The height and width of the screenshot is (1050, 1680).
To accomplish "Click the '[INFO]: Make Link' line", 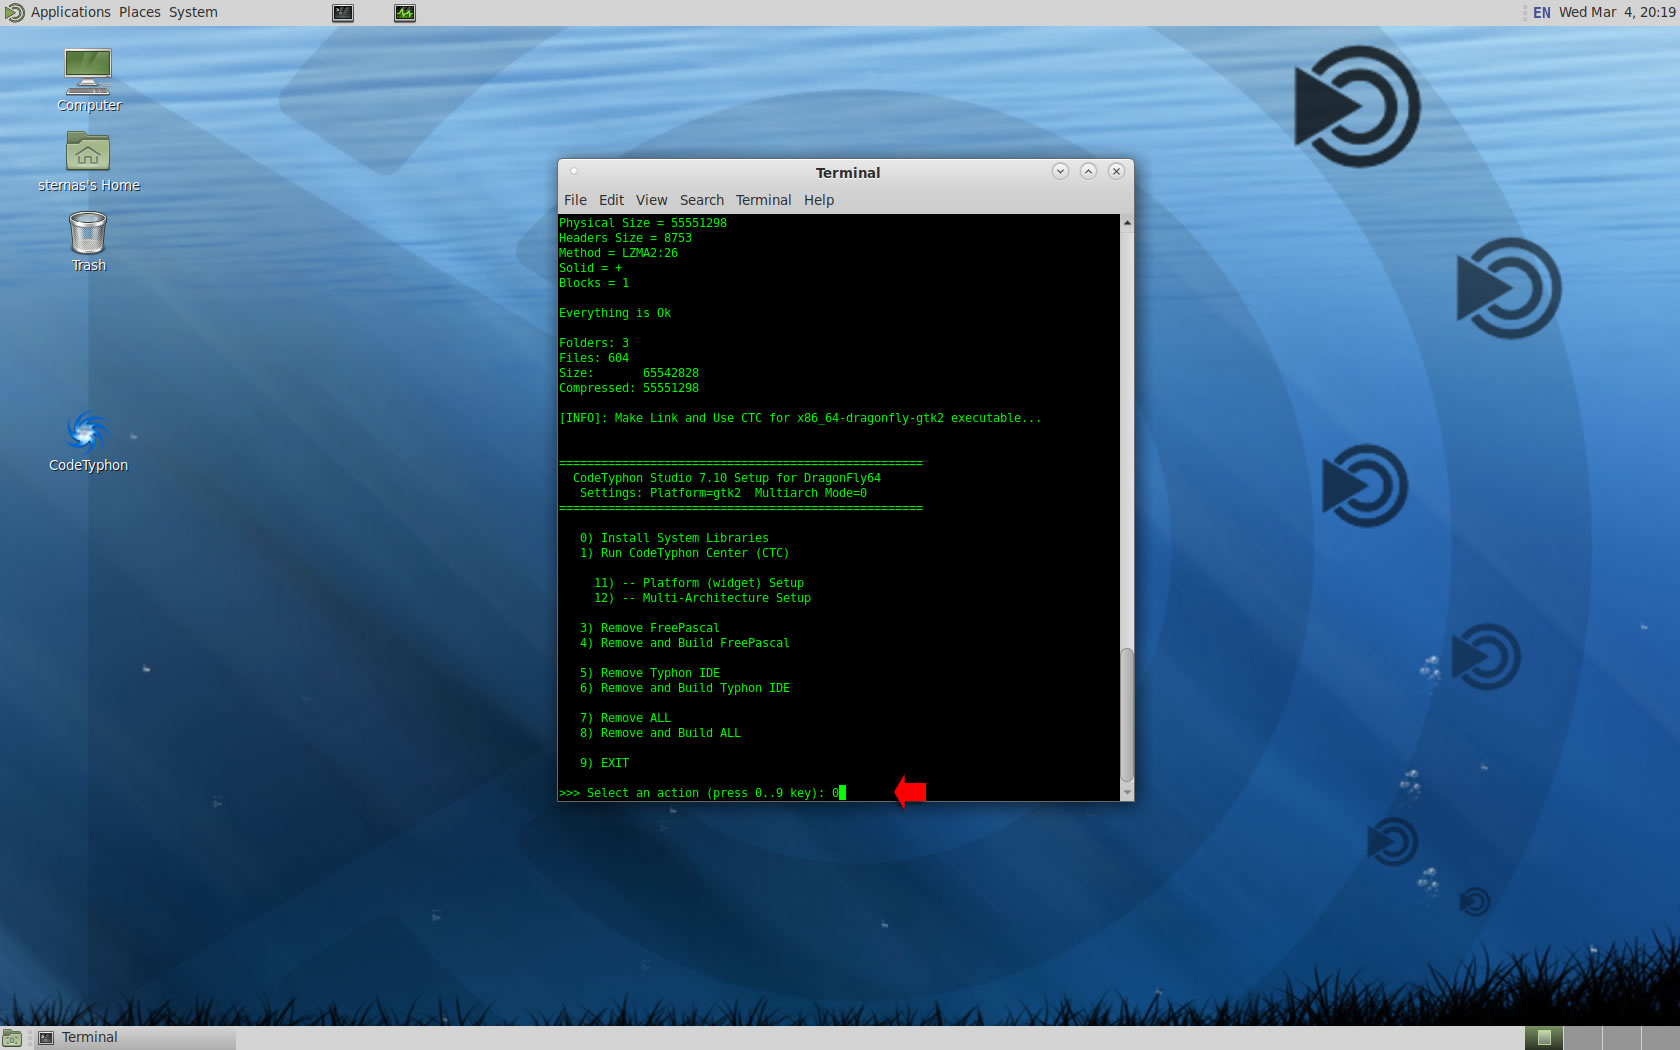I will [x=800, y=418].
